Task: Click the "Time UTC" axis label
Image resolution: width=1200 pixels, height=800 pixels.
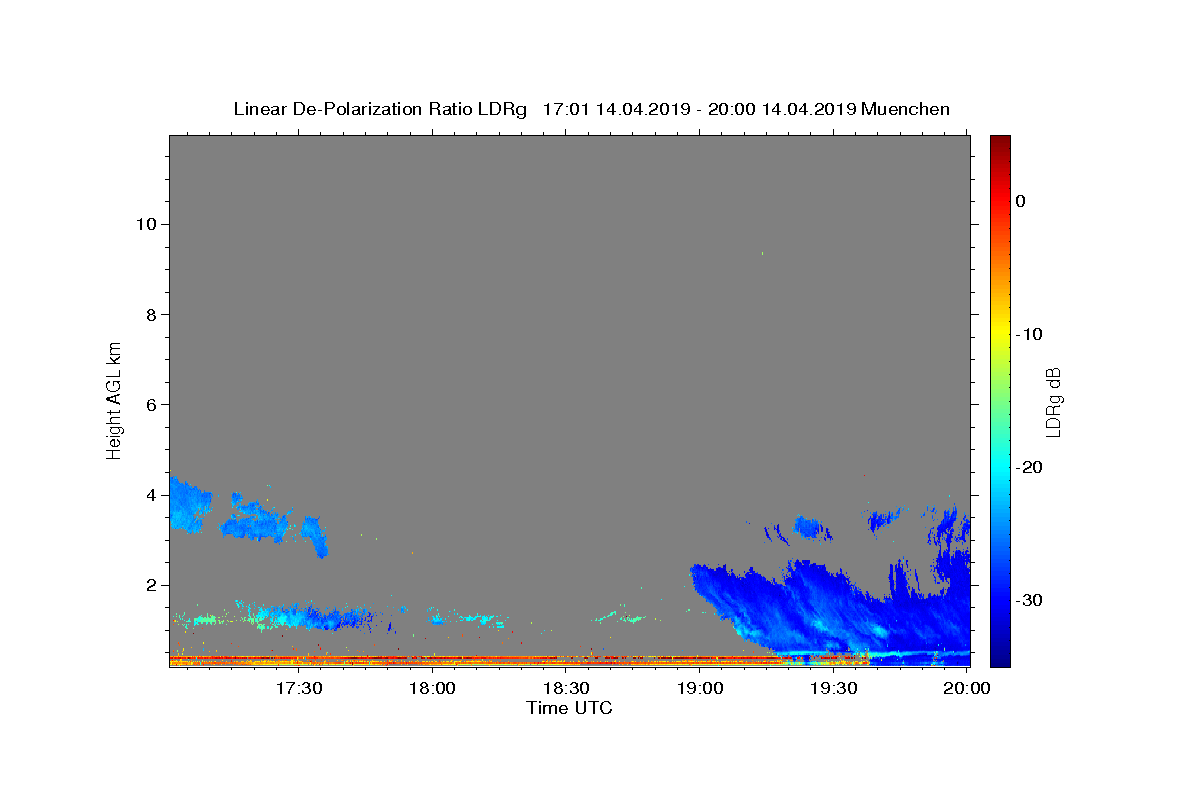Action: pos(569,708)
